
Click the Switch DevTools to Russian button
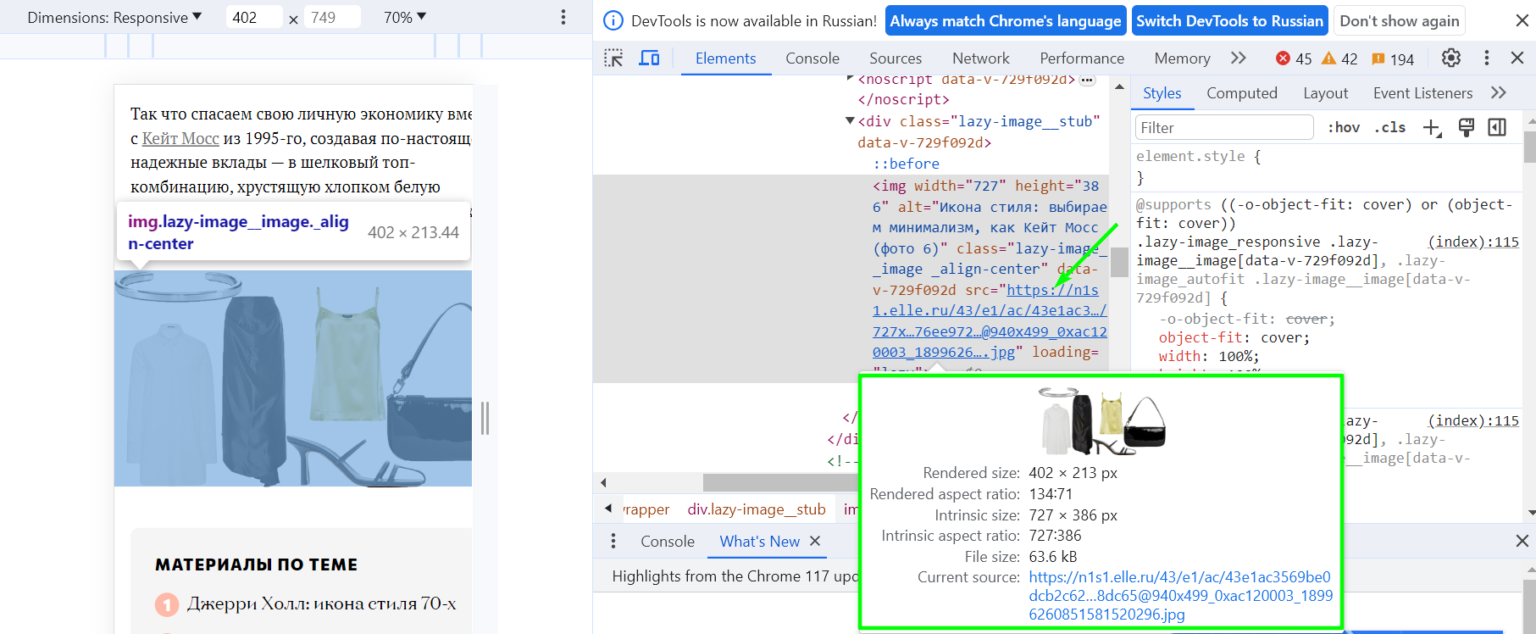(x=1229, y=21)
